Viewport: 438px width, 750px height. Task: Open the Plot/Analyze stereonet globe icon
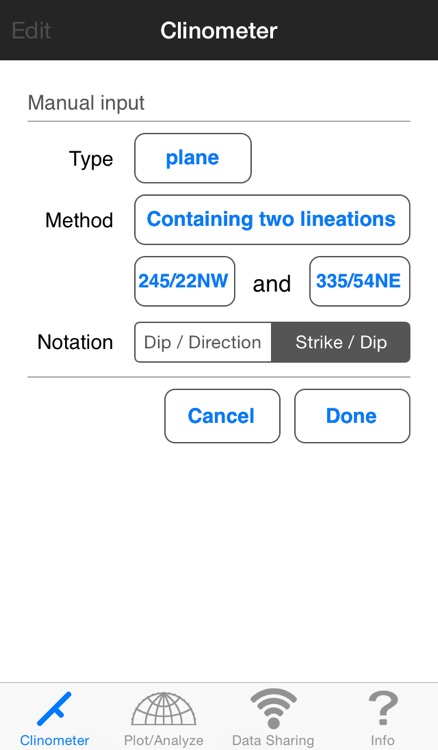click(x=164, y=709)
